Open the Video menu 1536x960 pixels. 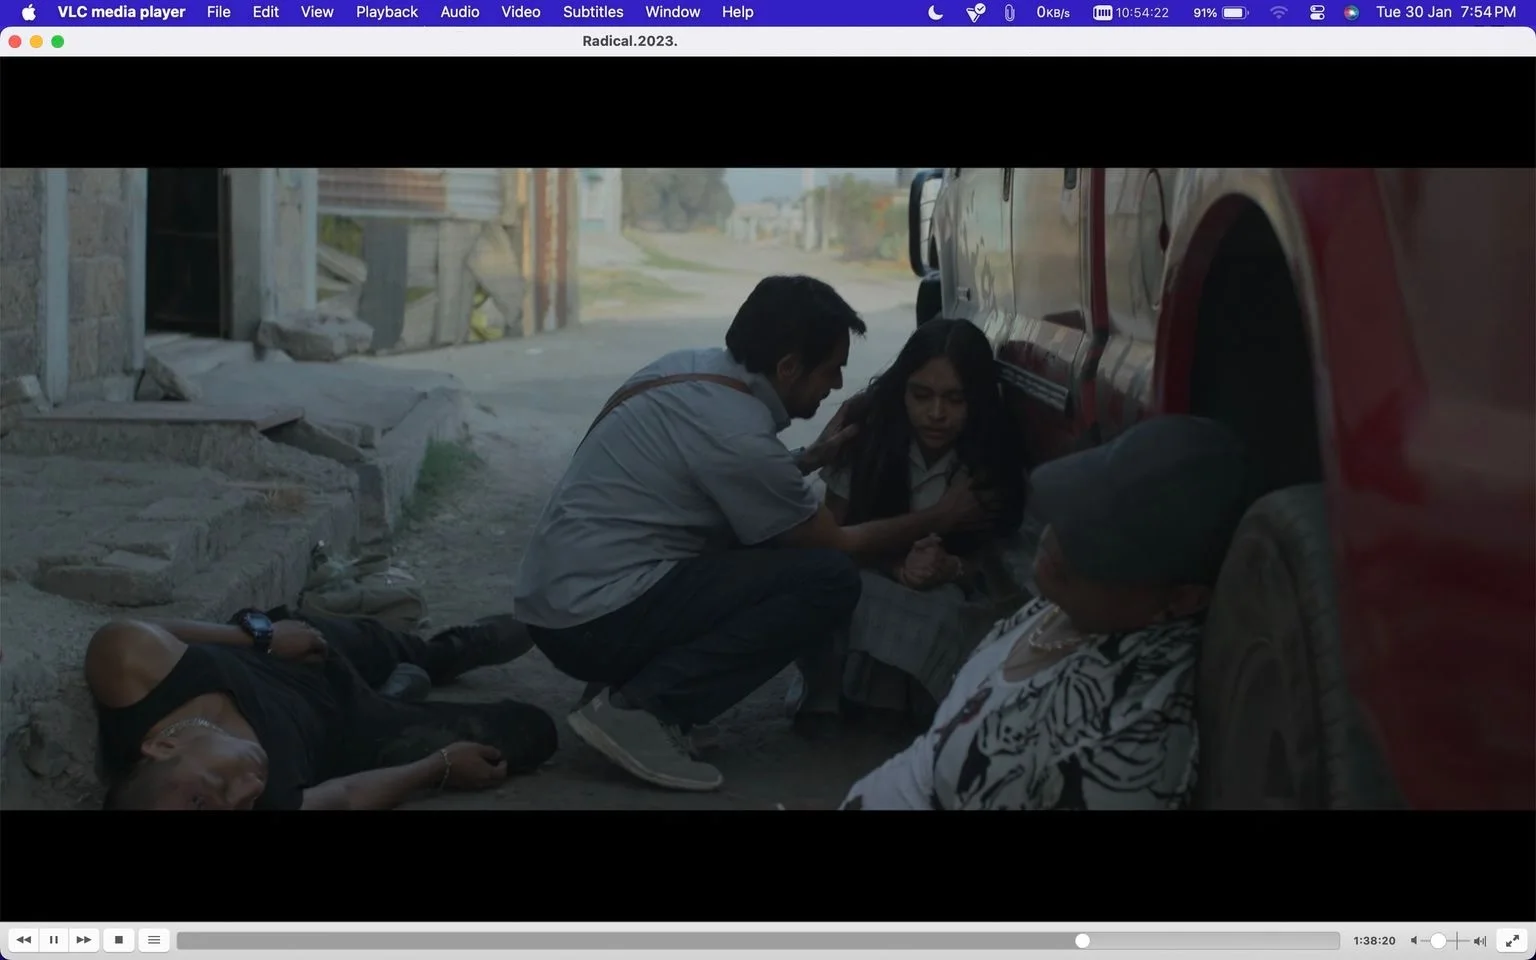coord(521,12)
